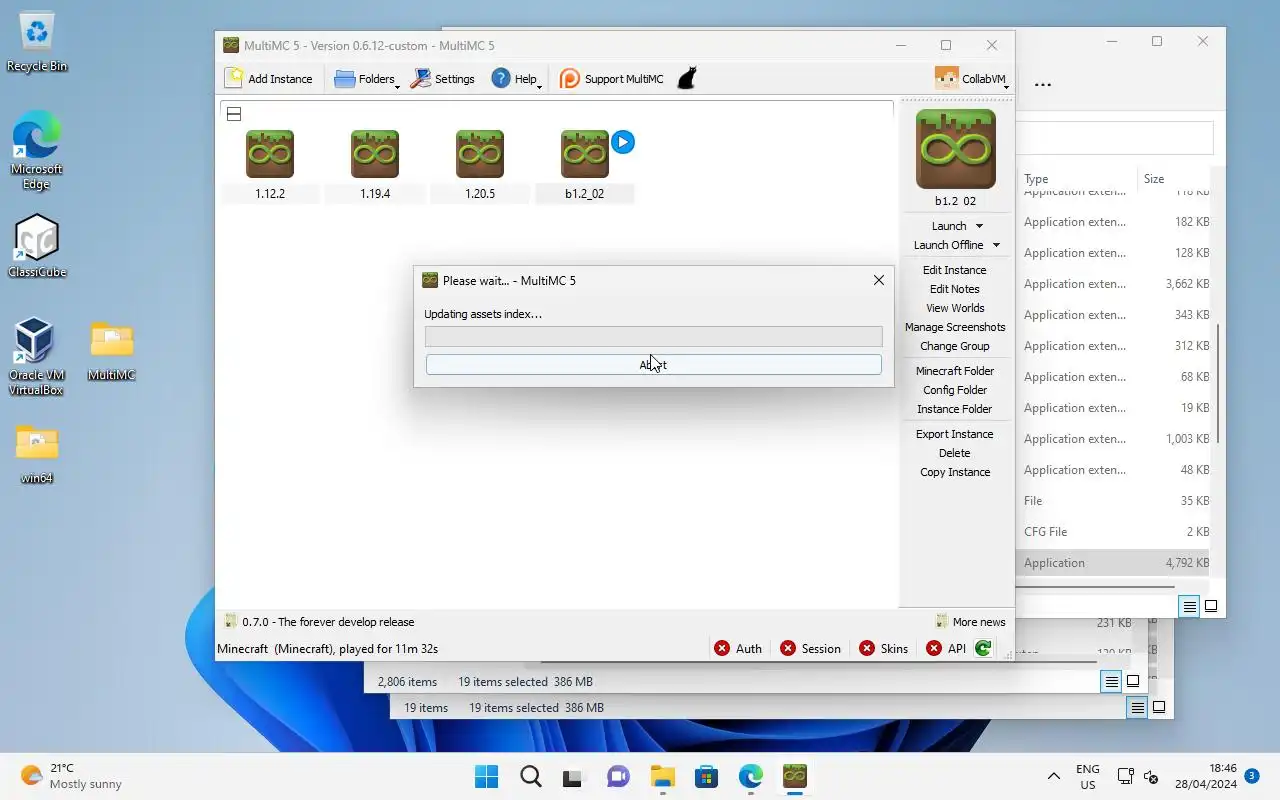Click Launch Offline in the sidebar

coord(948,245)
